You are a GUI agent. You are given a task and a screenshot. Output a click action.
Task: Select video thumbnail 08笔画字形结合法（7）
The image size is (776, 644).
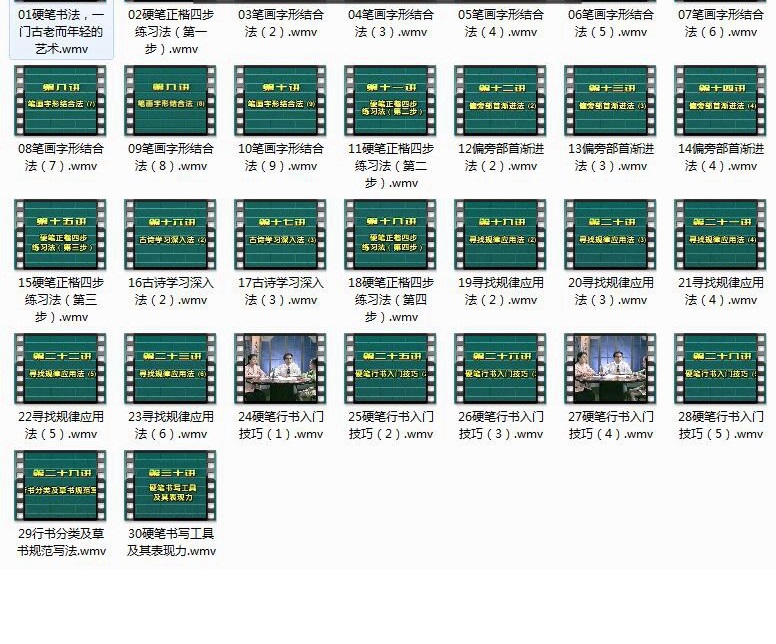60,101
